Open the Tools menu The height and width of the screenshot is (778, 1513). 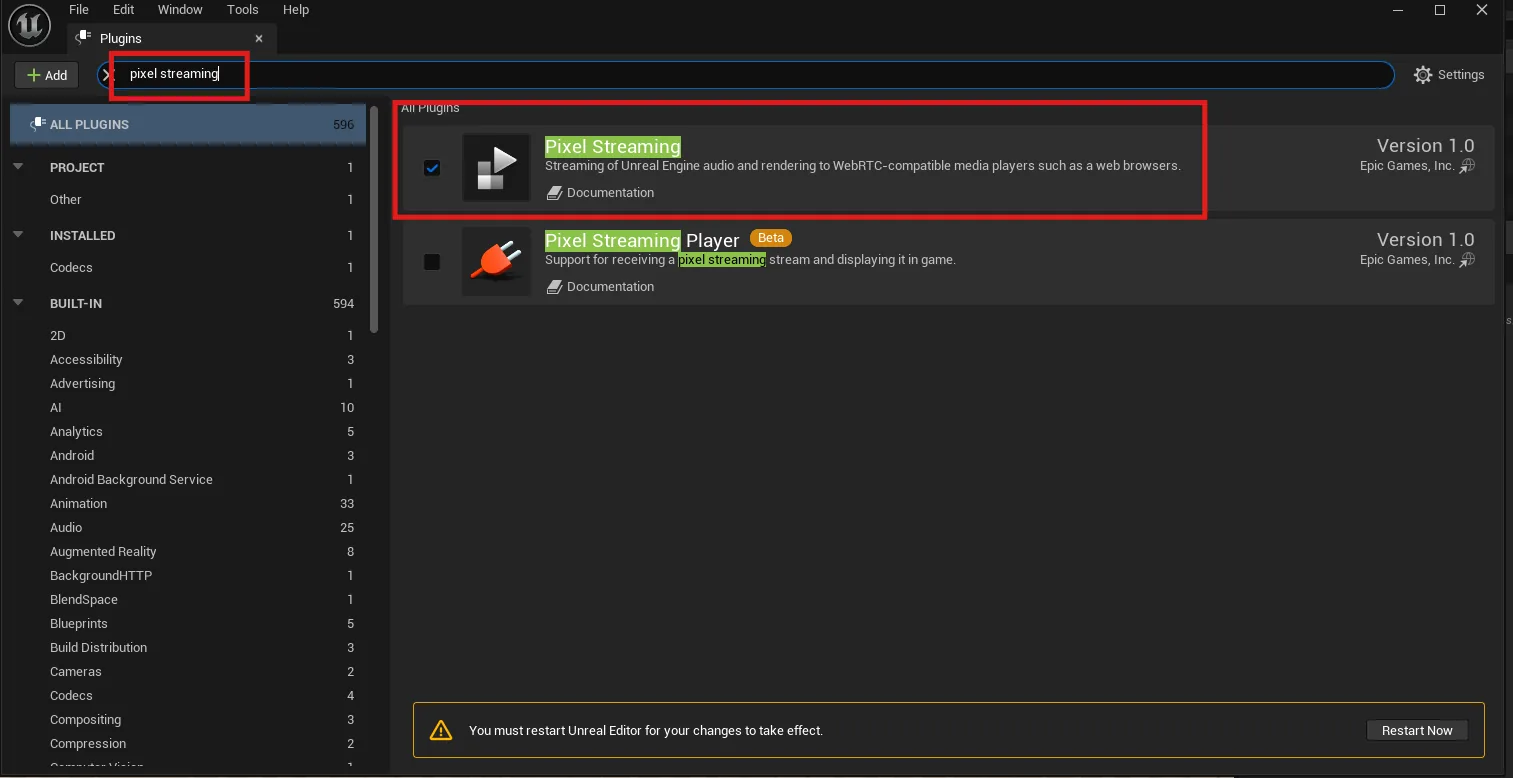(242, 10)
